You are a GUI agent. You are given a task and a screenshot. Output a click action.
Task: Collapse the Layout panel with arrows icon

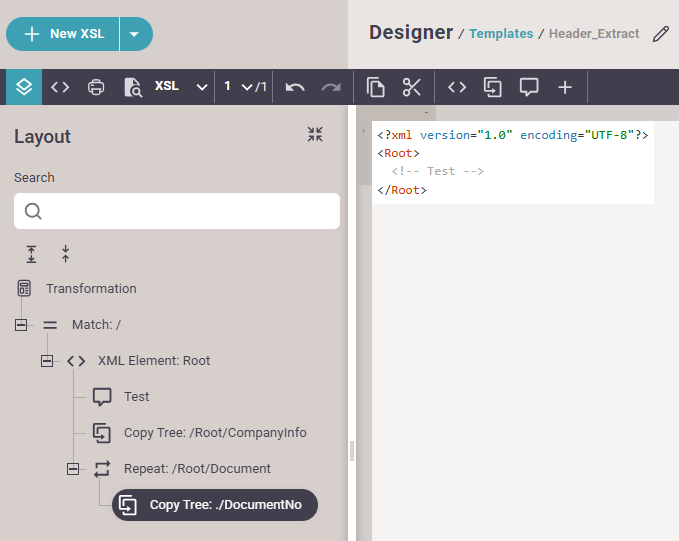click(x=315, y=135)
